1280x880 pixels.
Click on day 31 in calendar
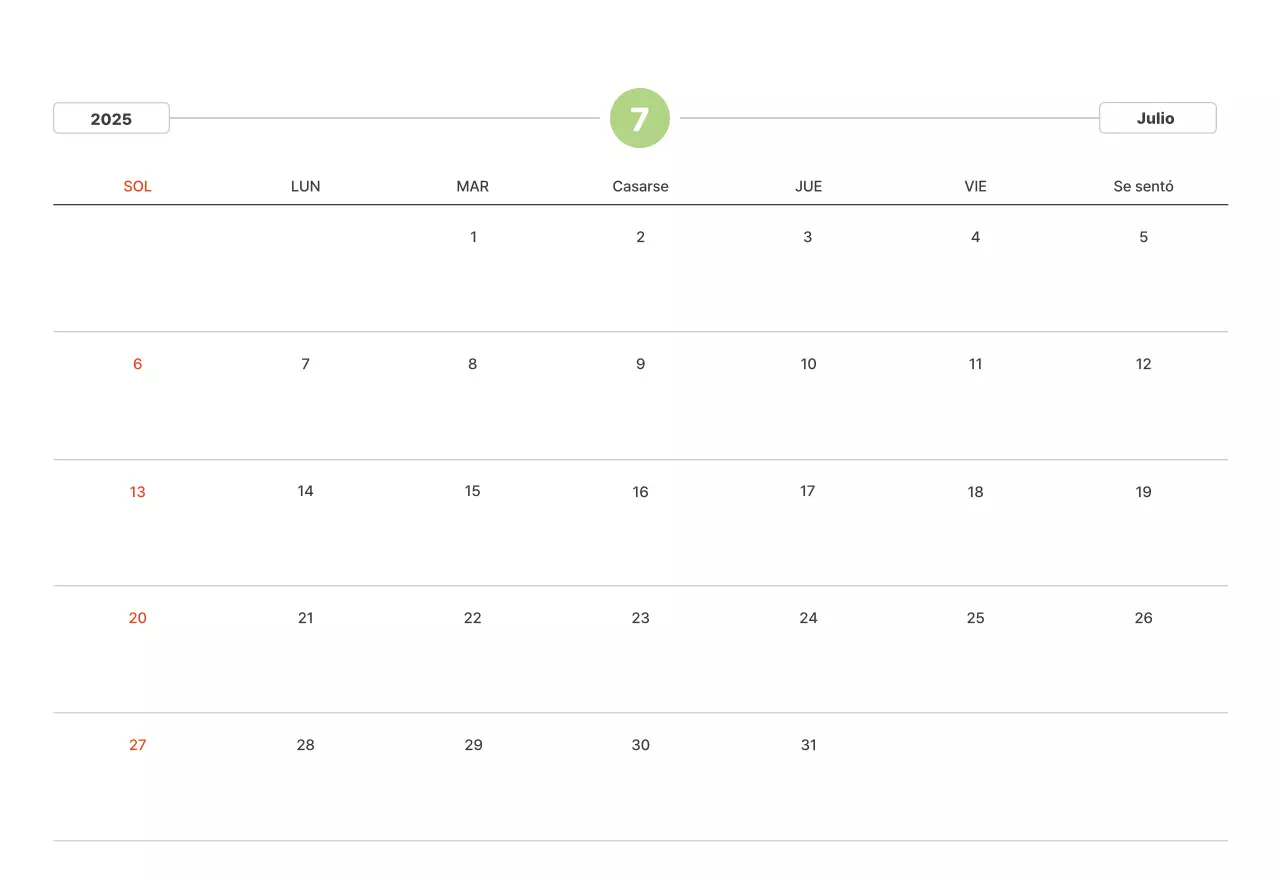coord(808,745)
